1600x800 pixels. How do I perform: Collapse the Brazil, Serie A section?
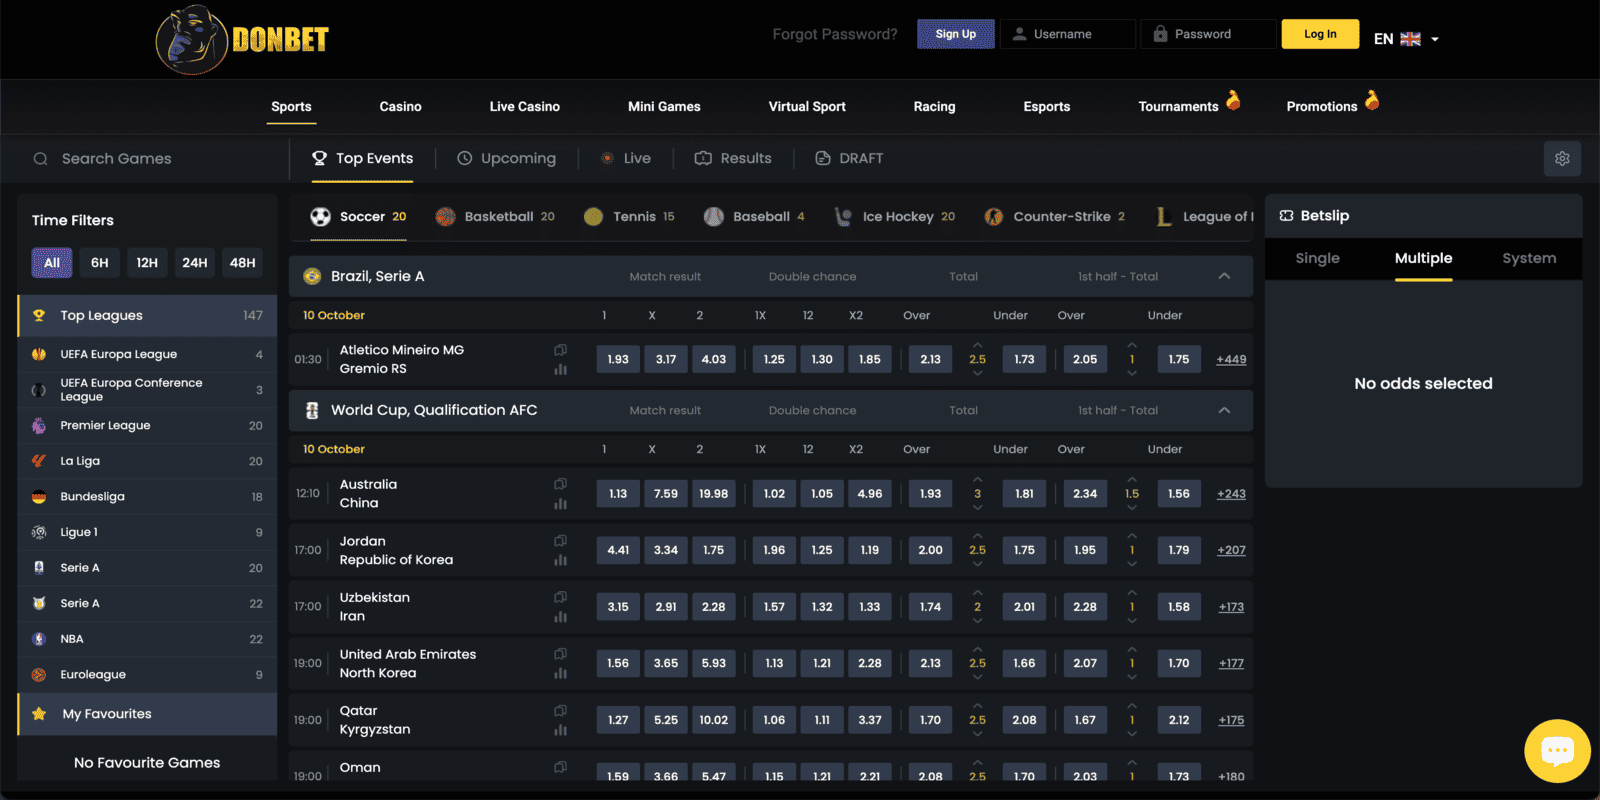(x=1224, y=276)
